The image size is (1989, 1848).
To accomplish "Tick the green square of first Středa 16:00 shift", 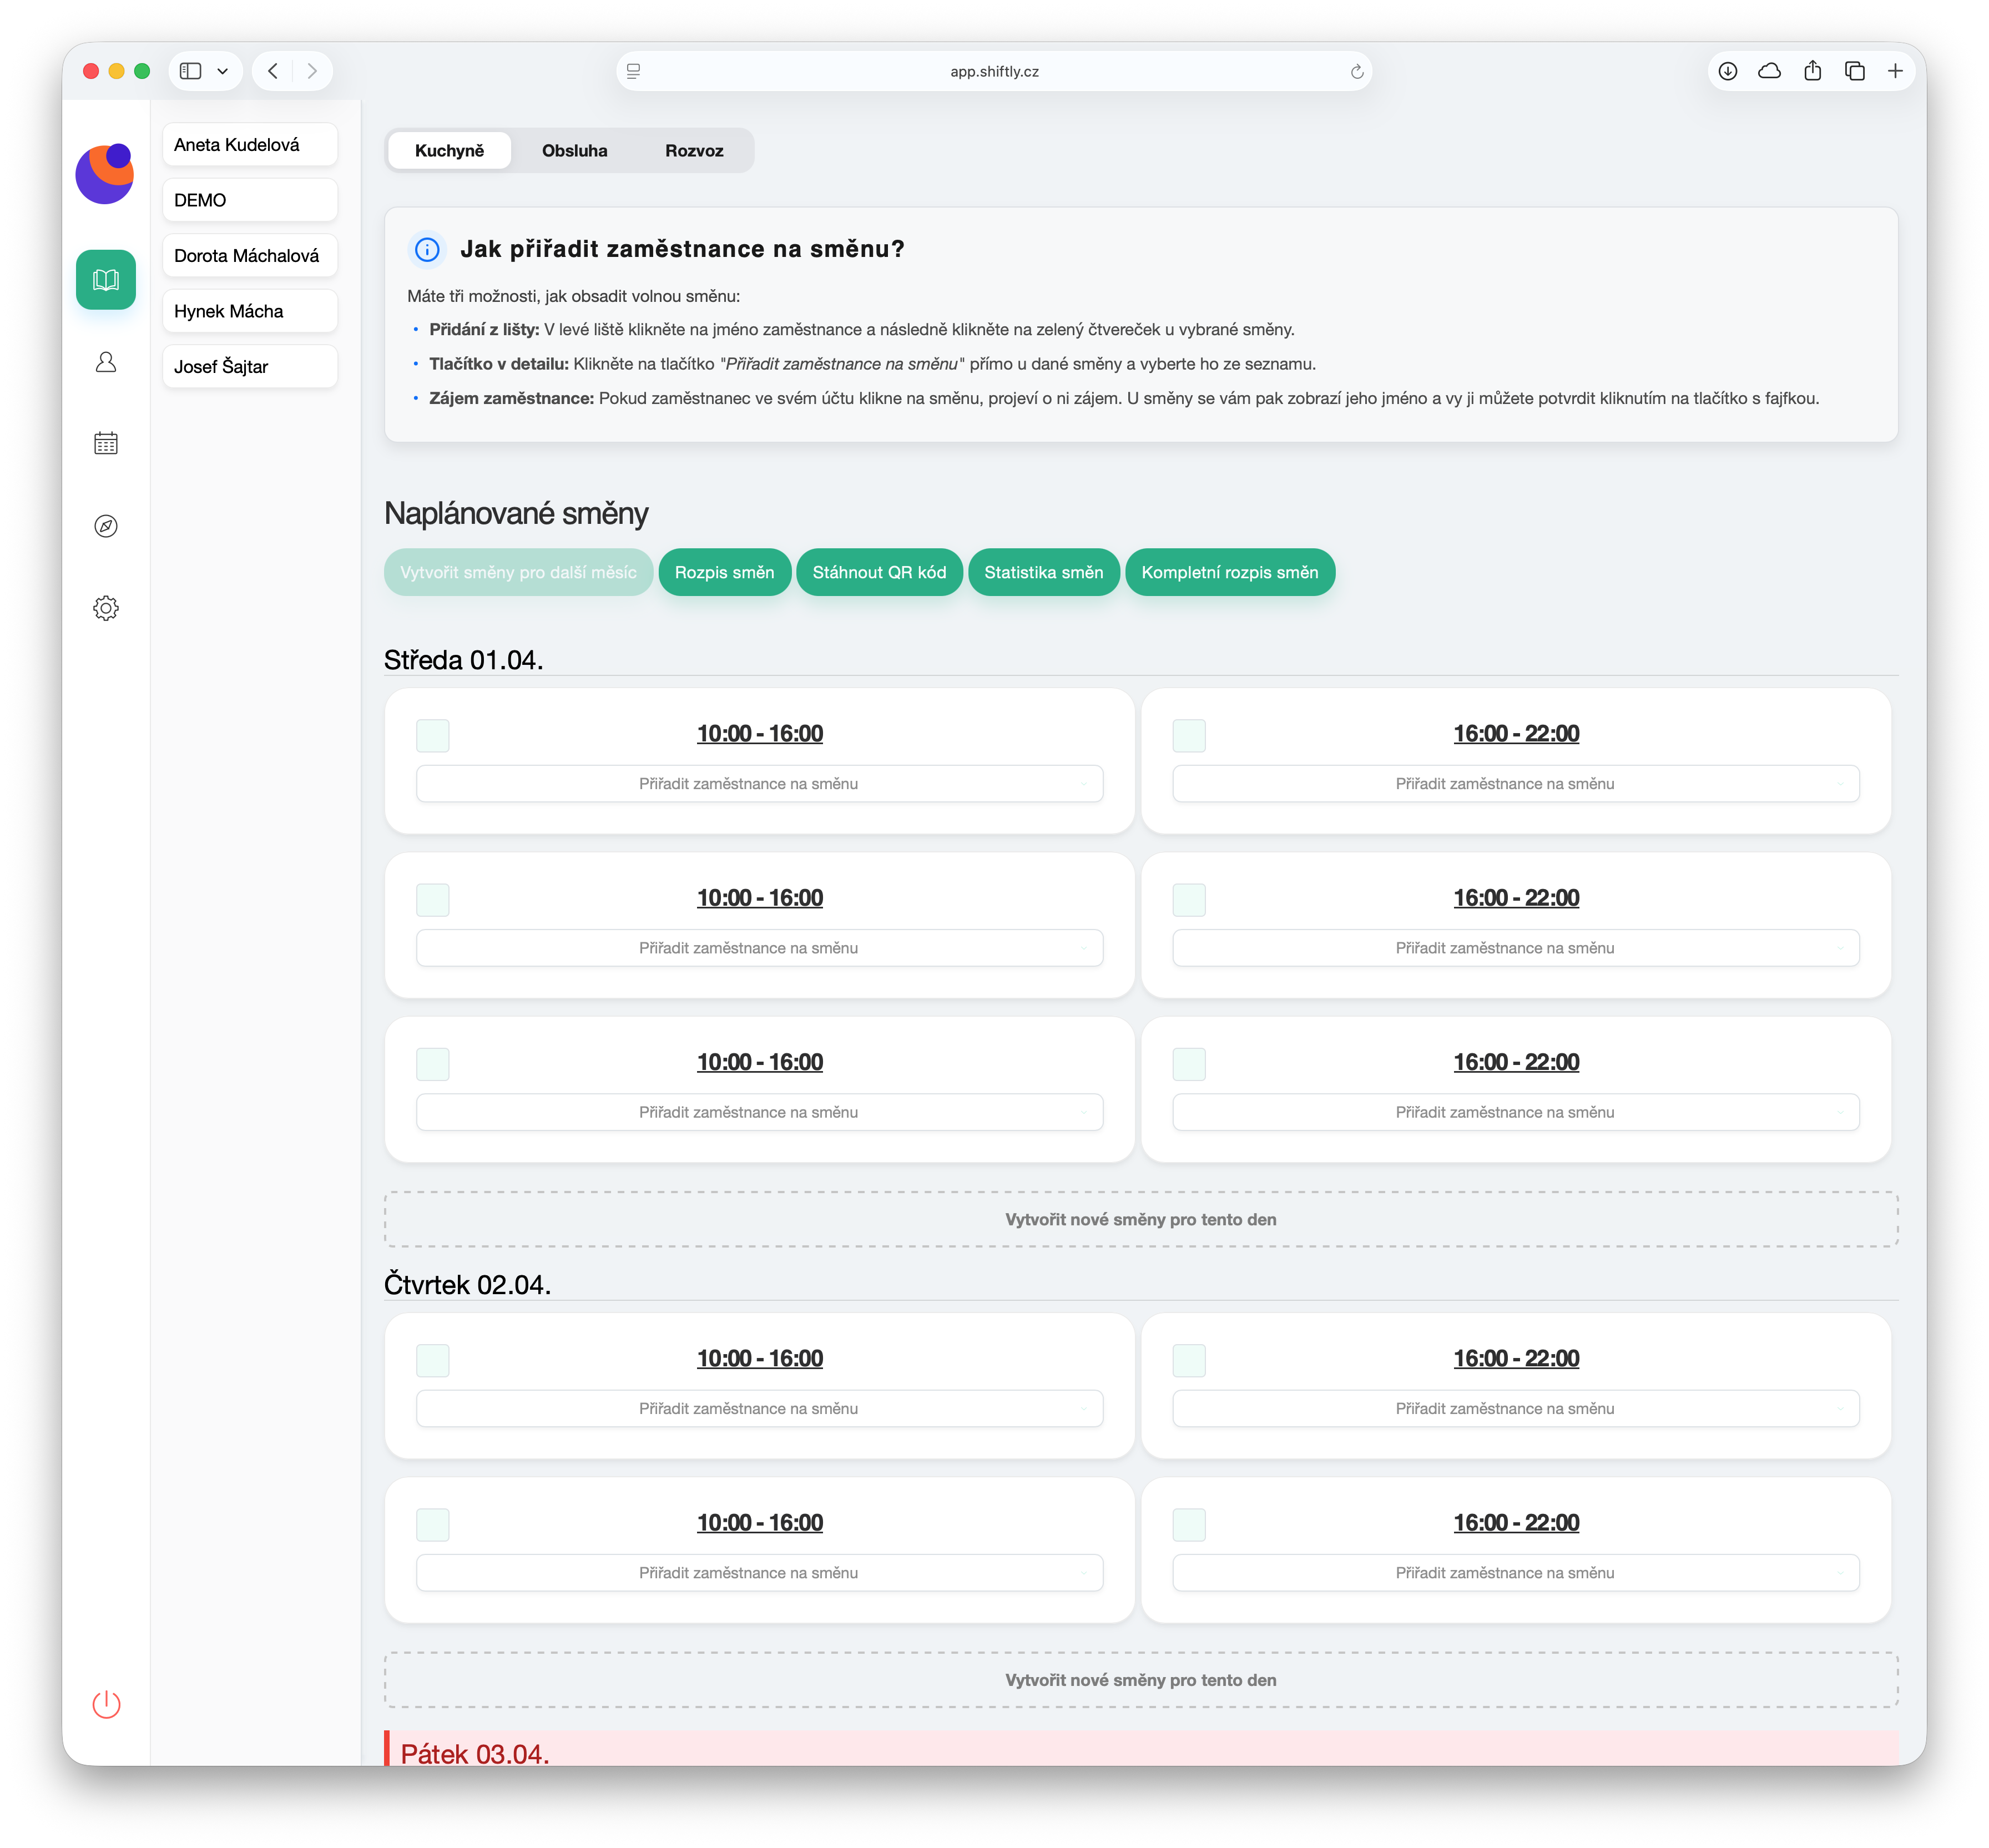I will click(x=1189, y=735).
